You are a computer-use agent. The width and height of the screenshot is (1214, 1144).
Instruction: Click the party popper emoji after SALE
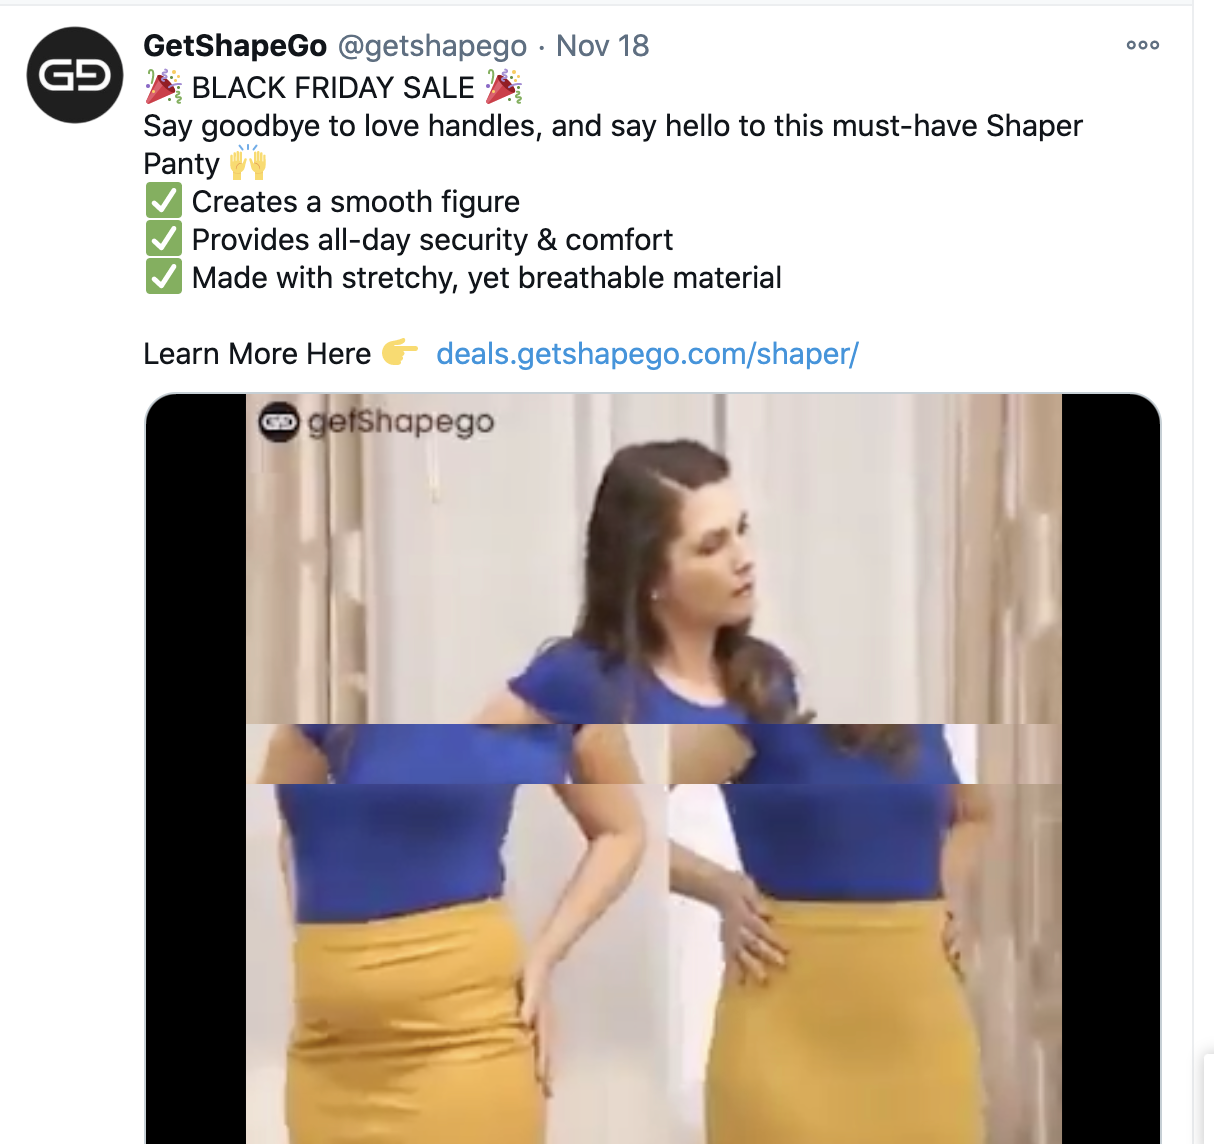coord(504,88)
